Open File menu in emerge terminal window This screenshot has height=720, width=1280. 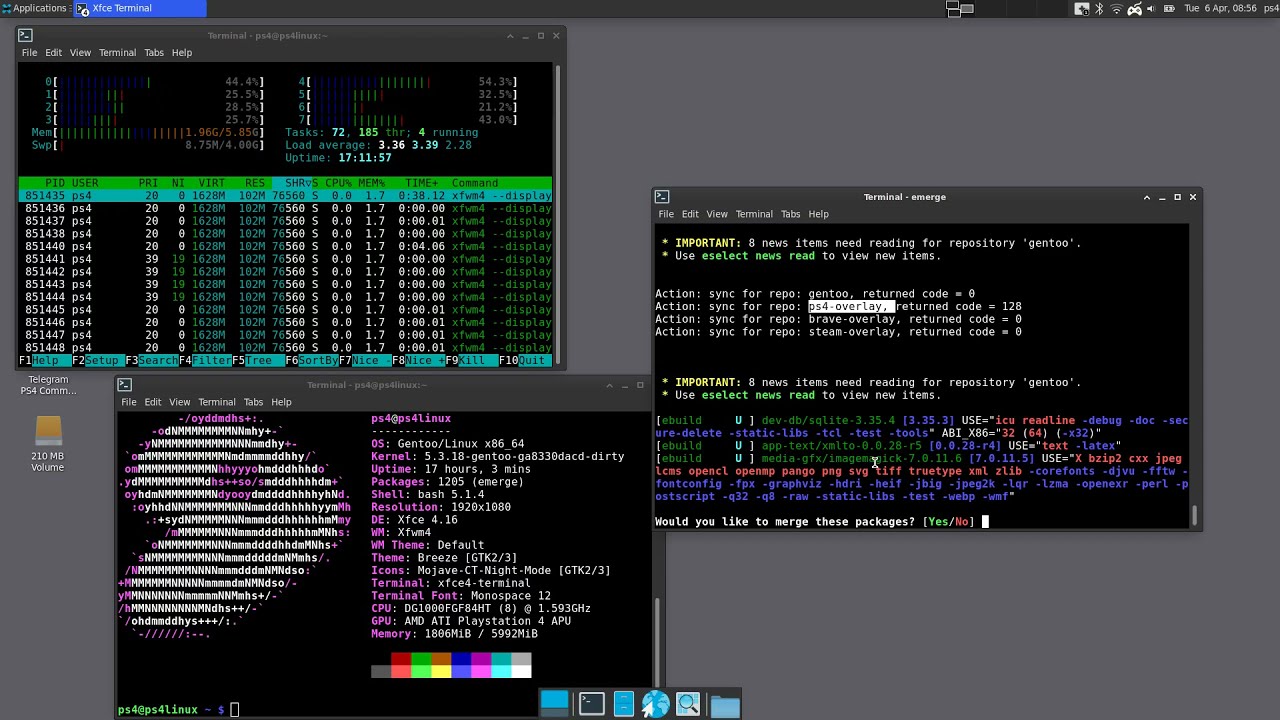coord(666,214)
